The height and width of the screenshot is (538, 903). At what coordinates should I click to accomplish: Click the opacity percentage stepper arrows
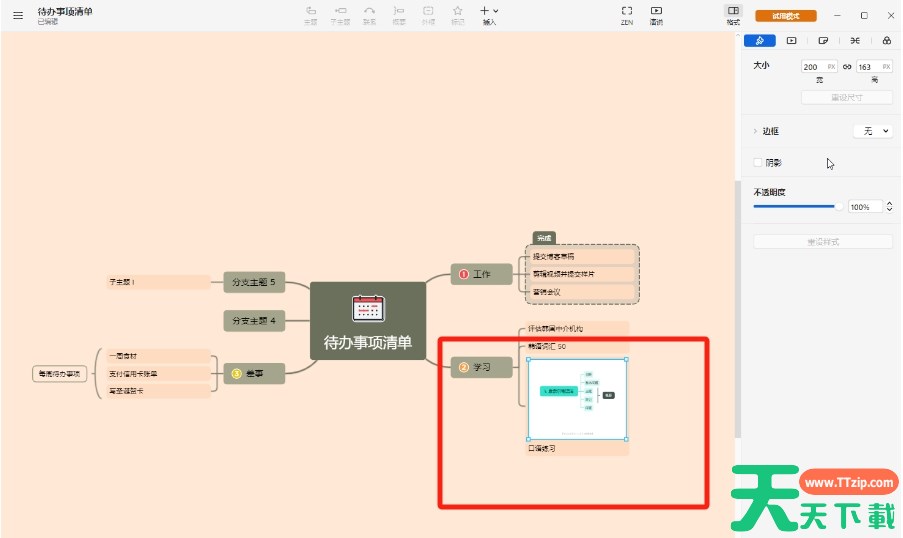click(x=889, y=207)
